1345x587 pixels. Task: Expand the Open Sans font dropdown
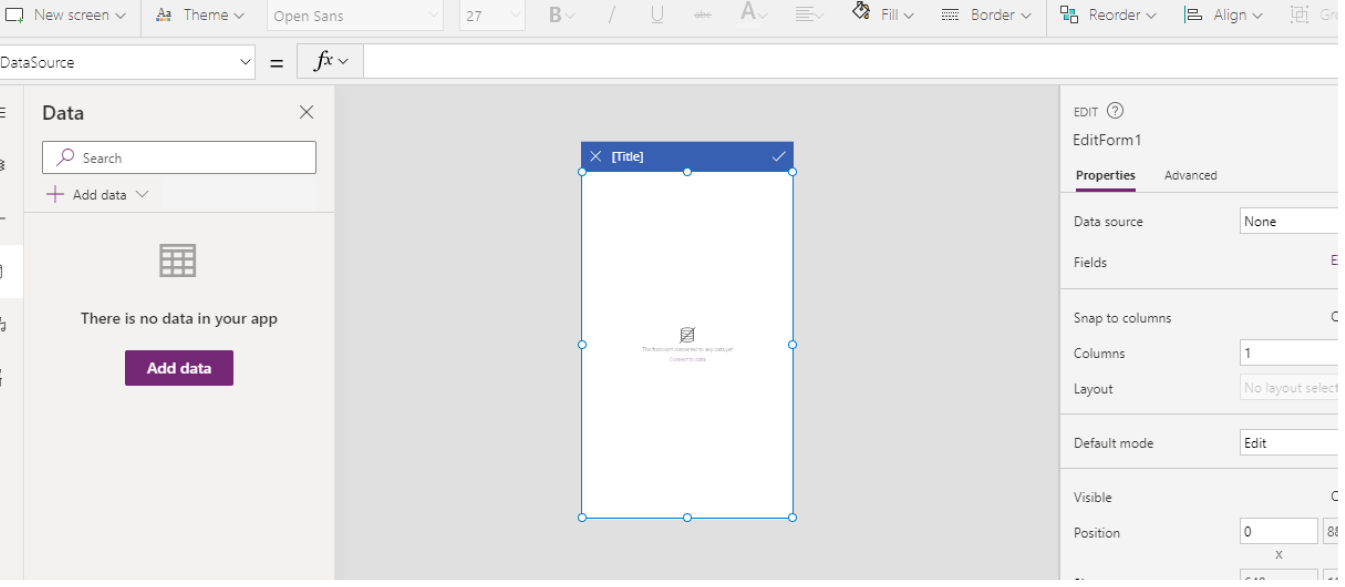[x=354, y=15]
